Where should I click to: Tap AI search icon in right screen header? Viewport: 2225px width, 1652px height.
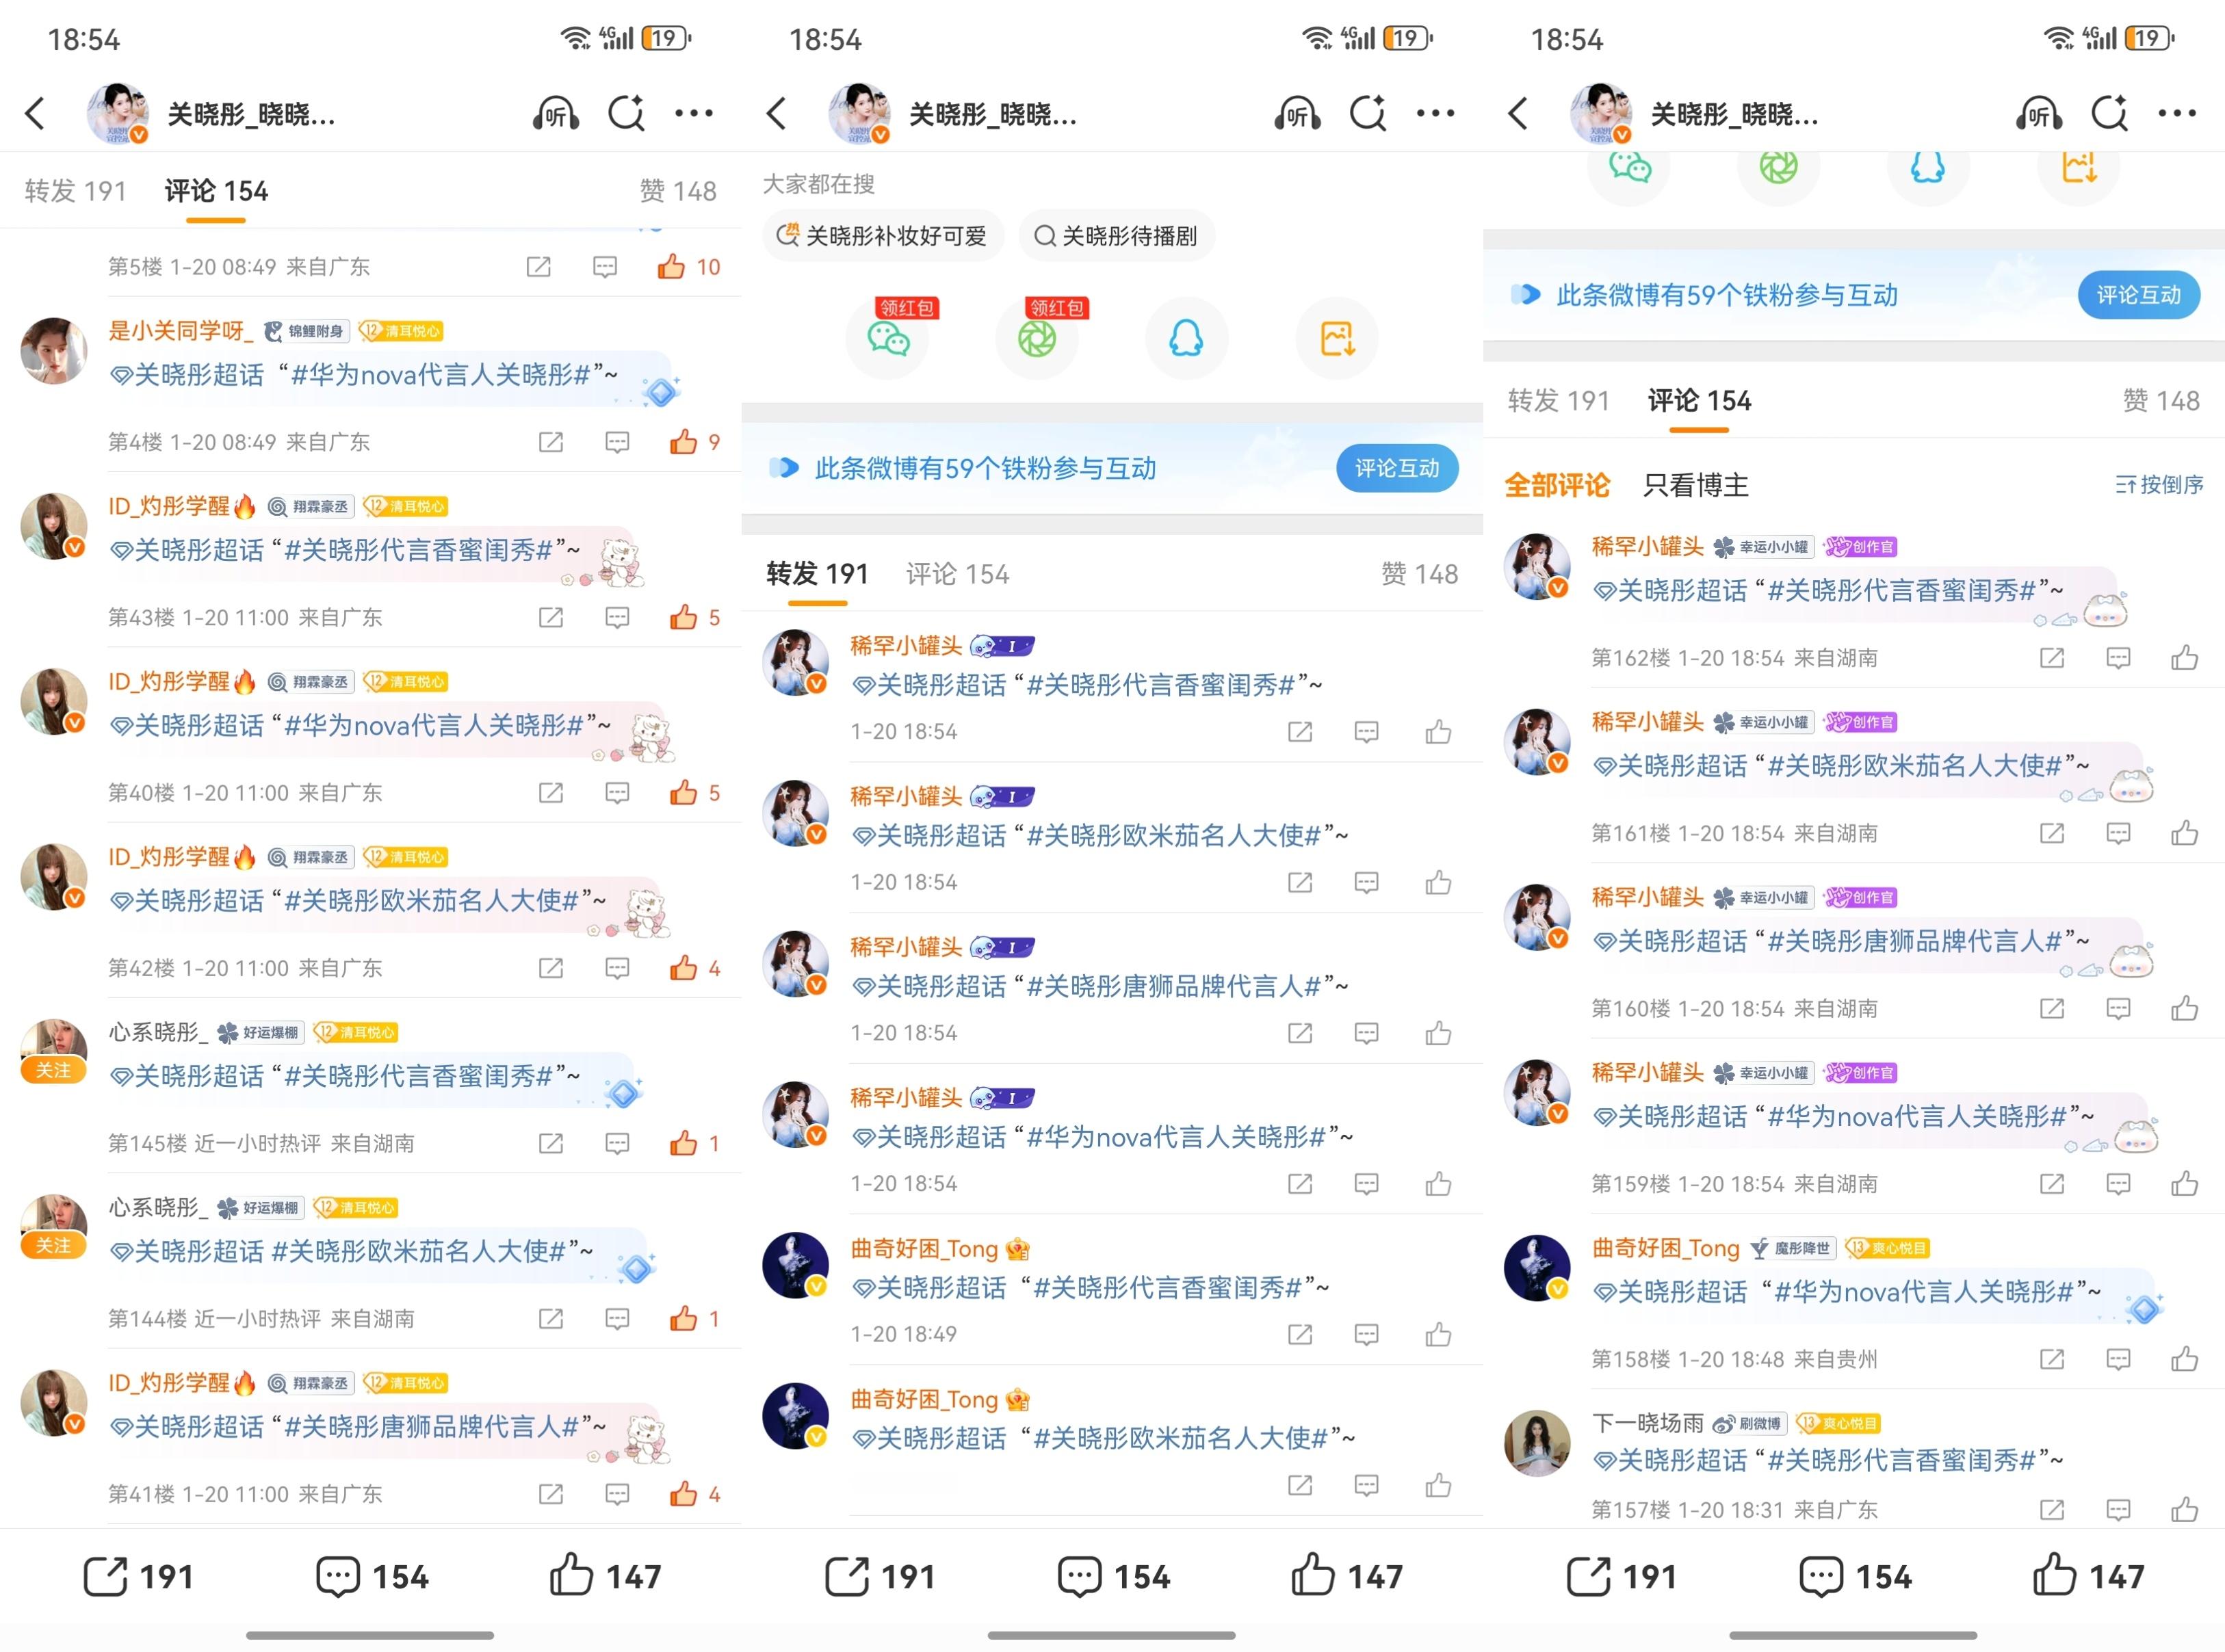click(x=2110, y=114)
